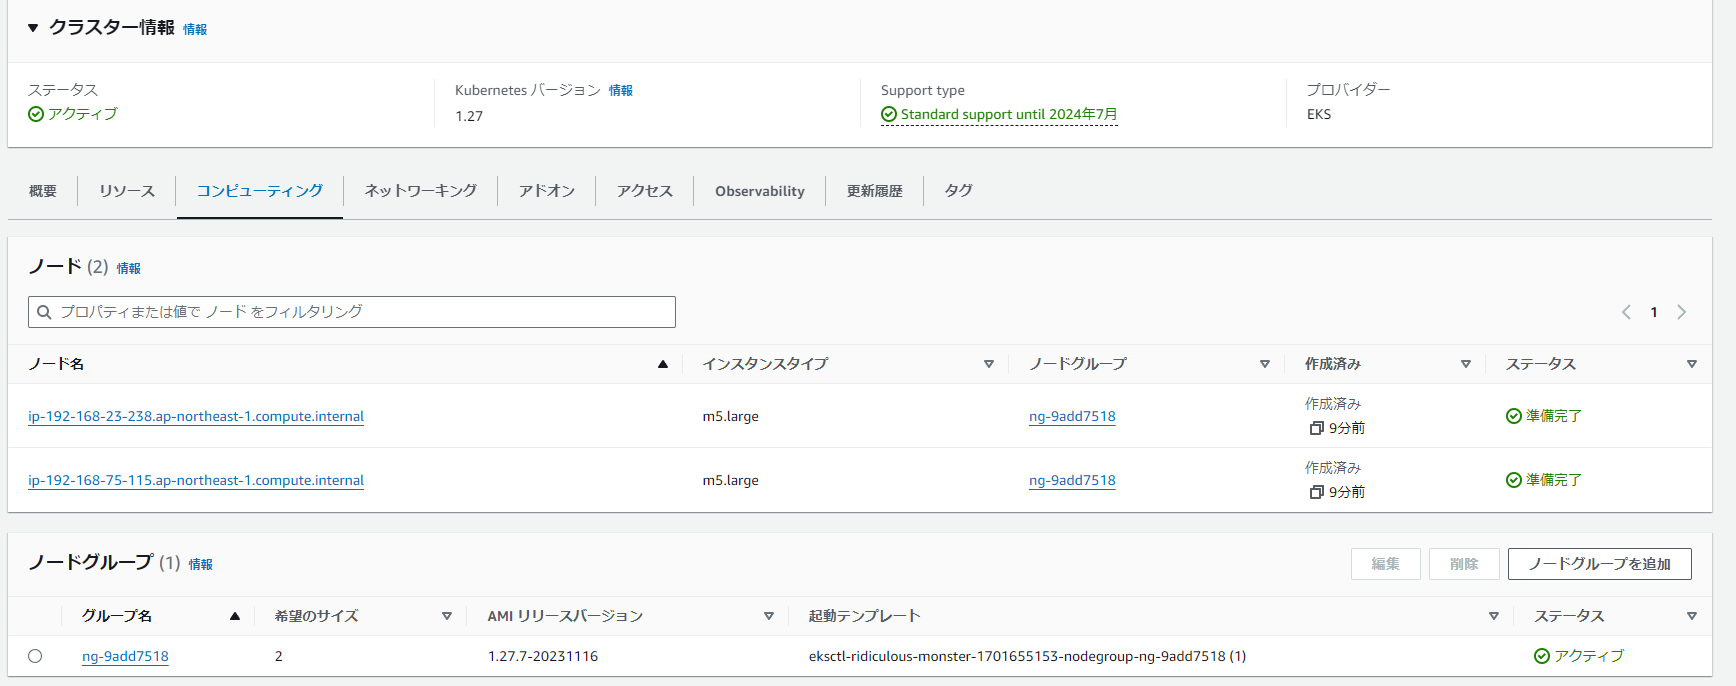Select the ng-9add7518 node group radio button
Image resolution: width=1736 pixels, height=686 pixels.
tap(35, 656)
